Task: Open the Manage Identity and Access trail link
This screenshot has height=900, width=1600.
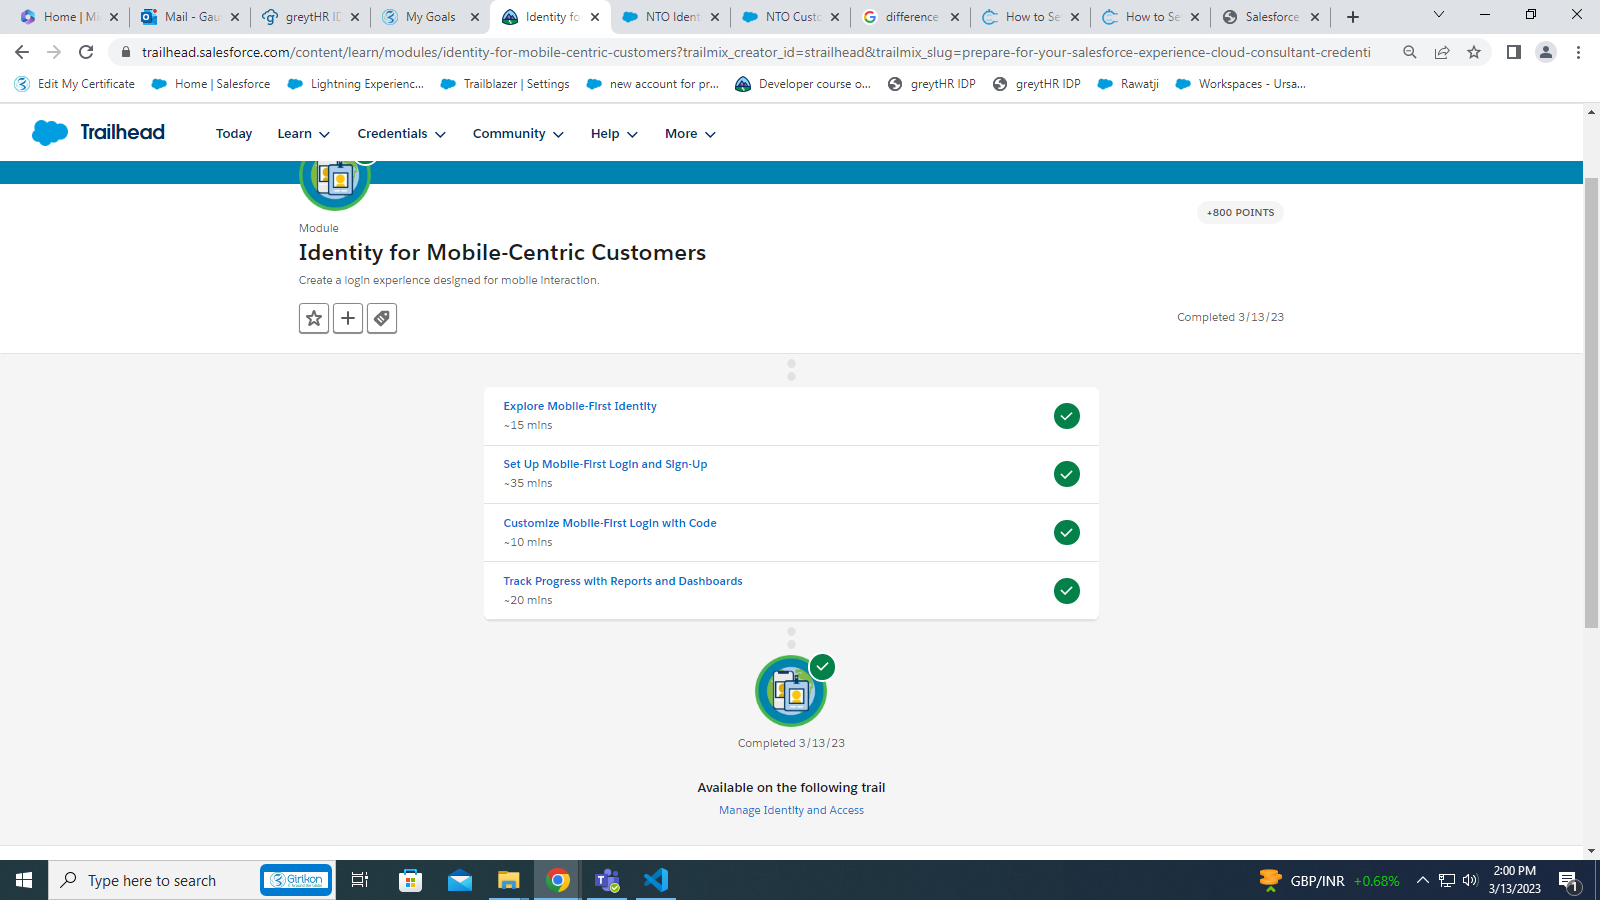Action: (791, 810)
